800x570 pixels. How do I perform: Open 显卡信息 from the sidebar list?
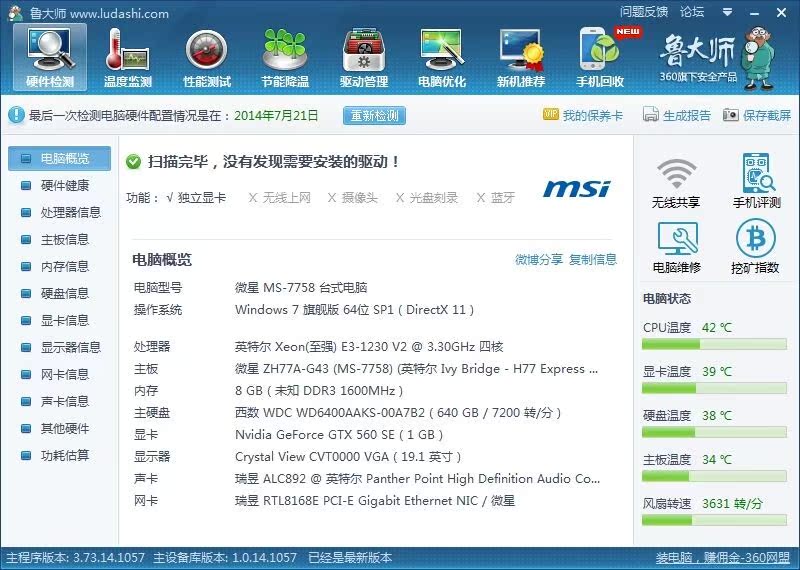(64, 320)
